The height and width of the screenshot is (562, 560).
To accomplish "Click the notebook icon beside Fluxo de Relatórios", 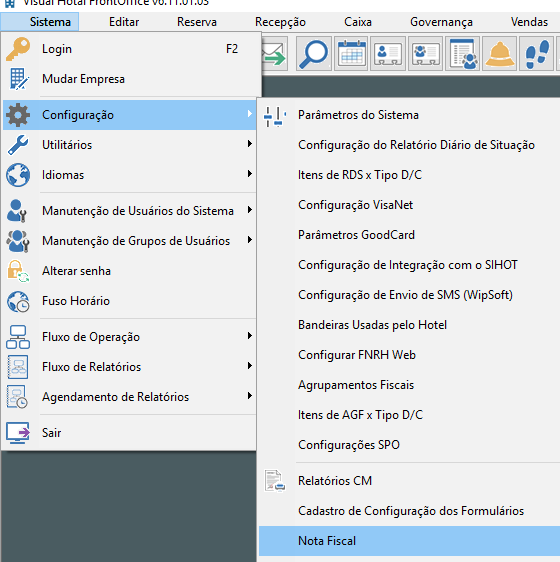I will (x=18, y=367).
